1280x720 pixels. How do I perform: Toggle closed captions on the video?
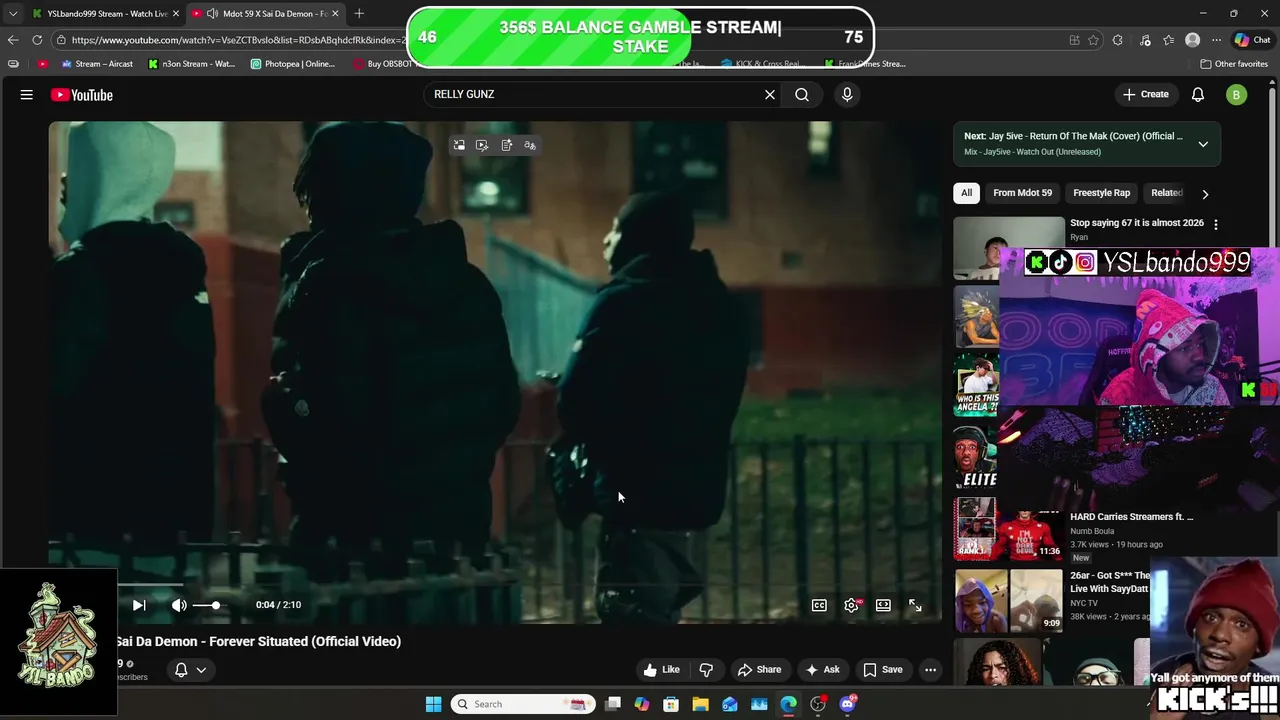819,605
